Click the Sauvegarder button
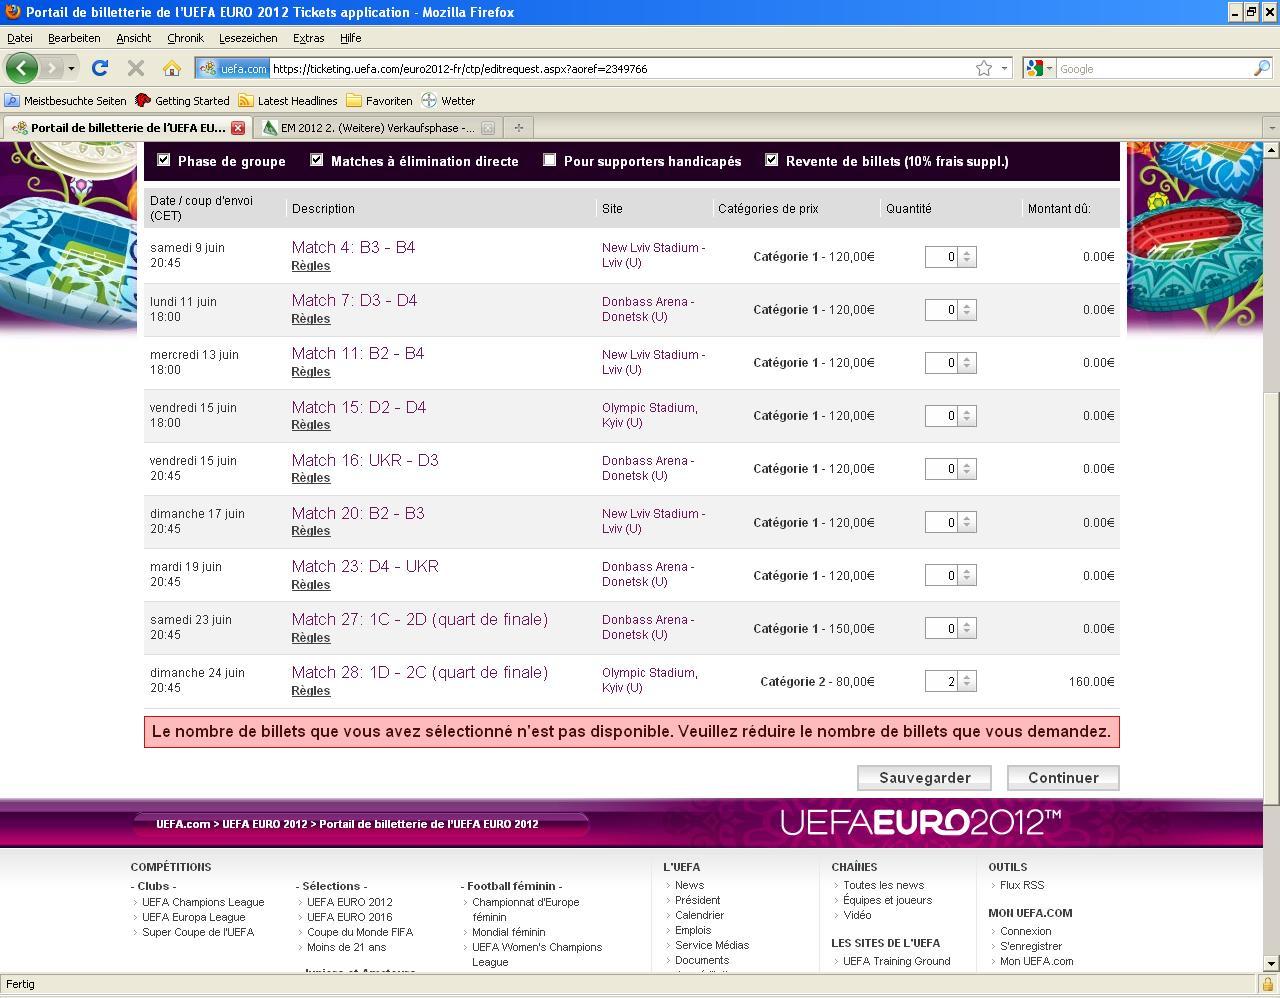The image size is (1280, 998). click(x=924, y=777)
